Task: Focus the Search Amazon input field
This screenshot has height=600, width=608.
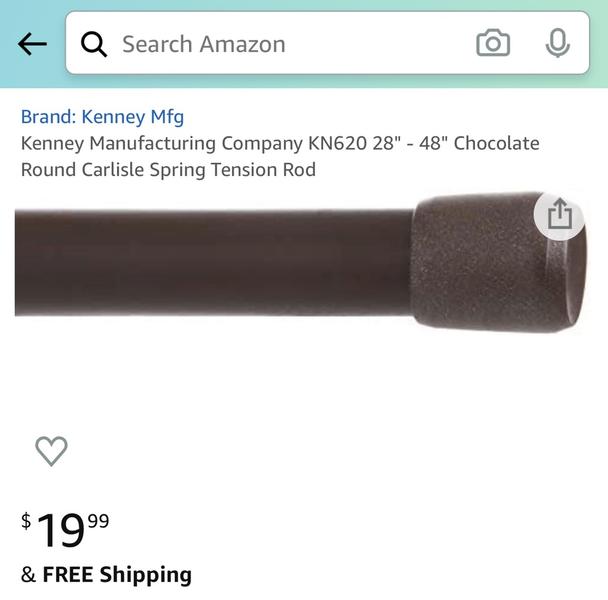Action: point(290,44)
